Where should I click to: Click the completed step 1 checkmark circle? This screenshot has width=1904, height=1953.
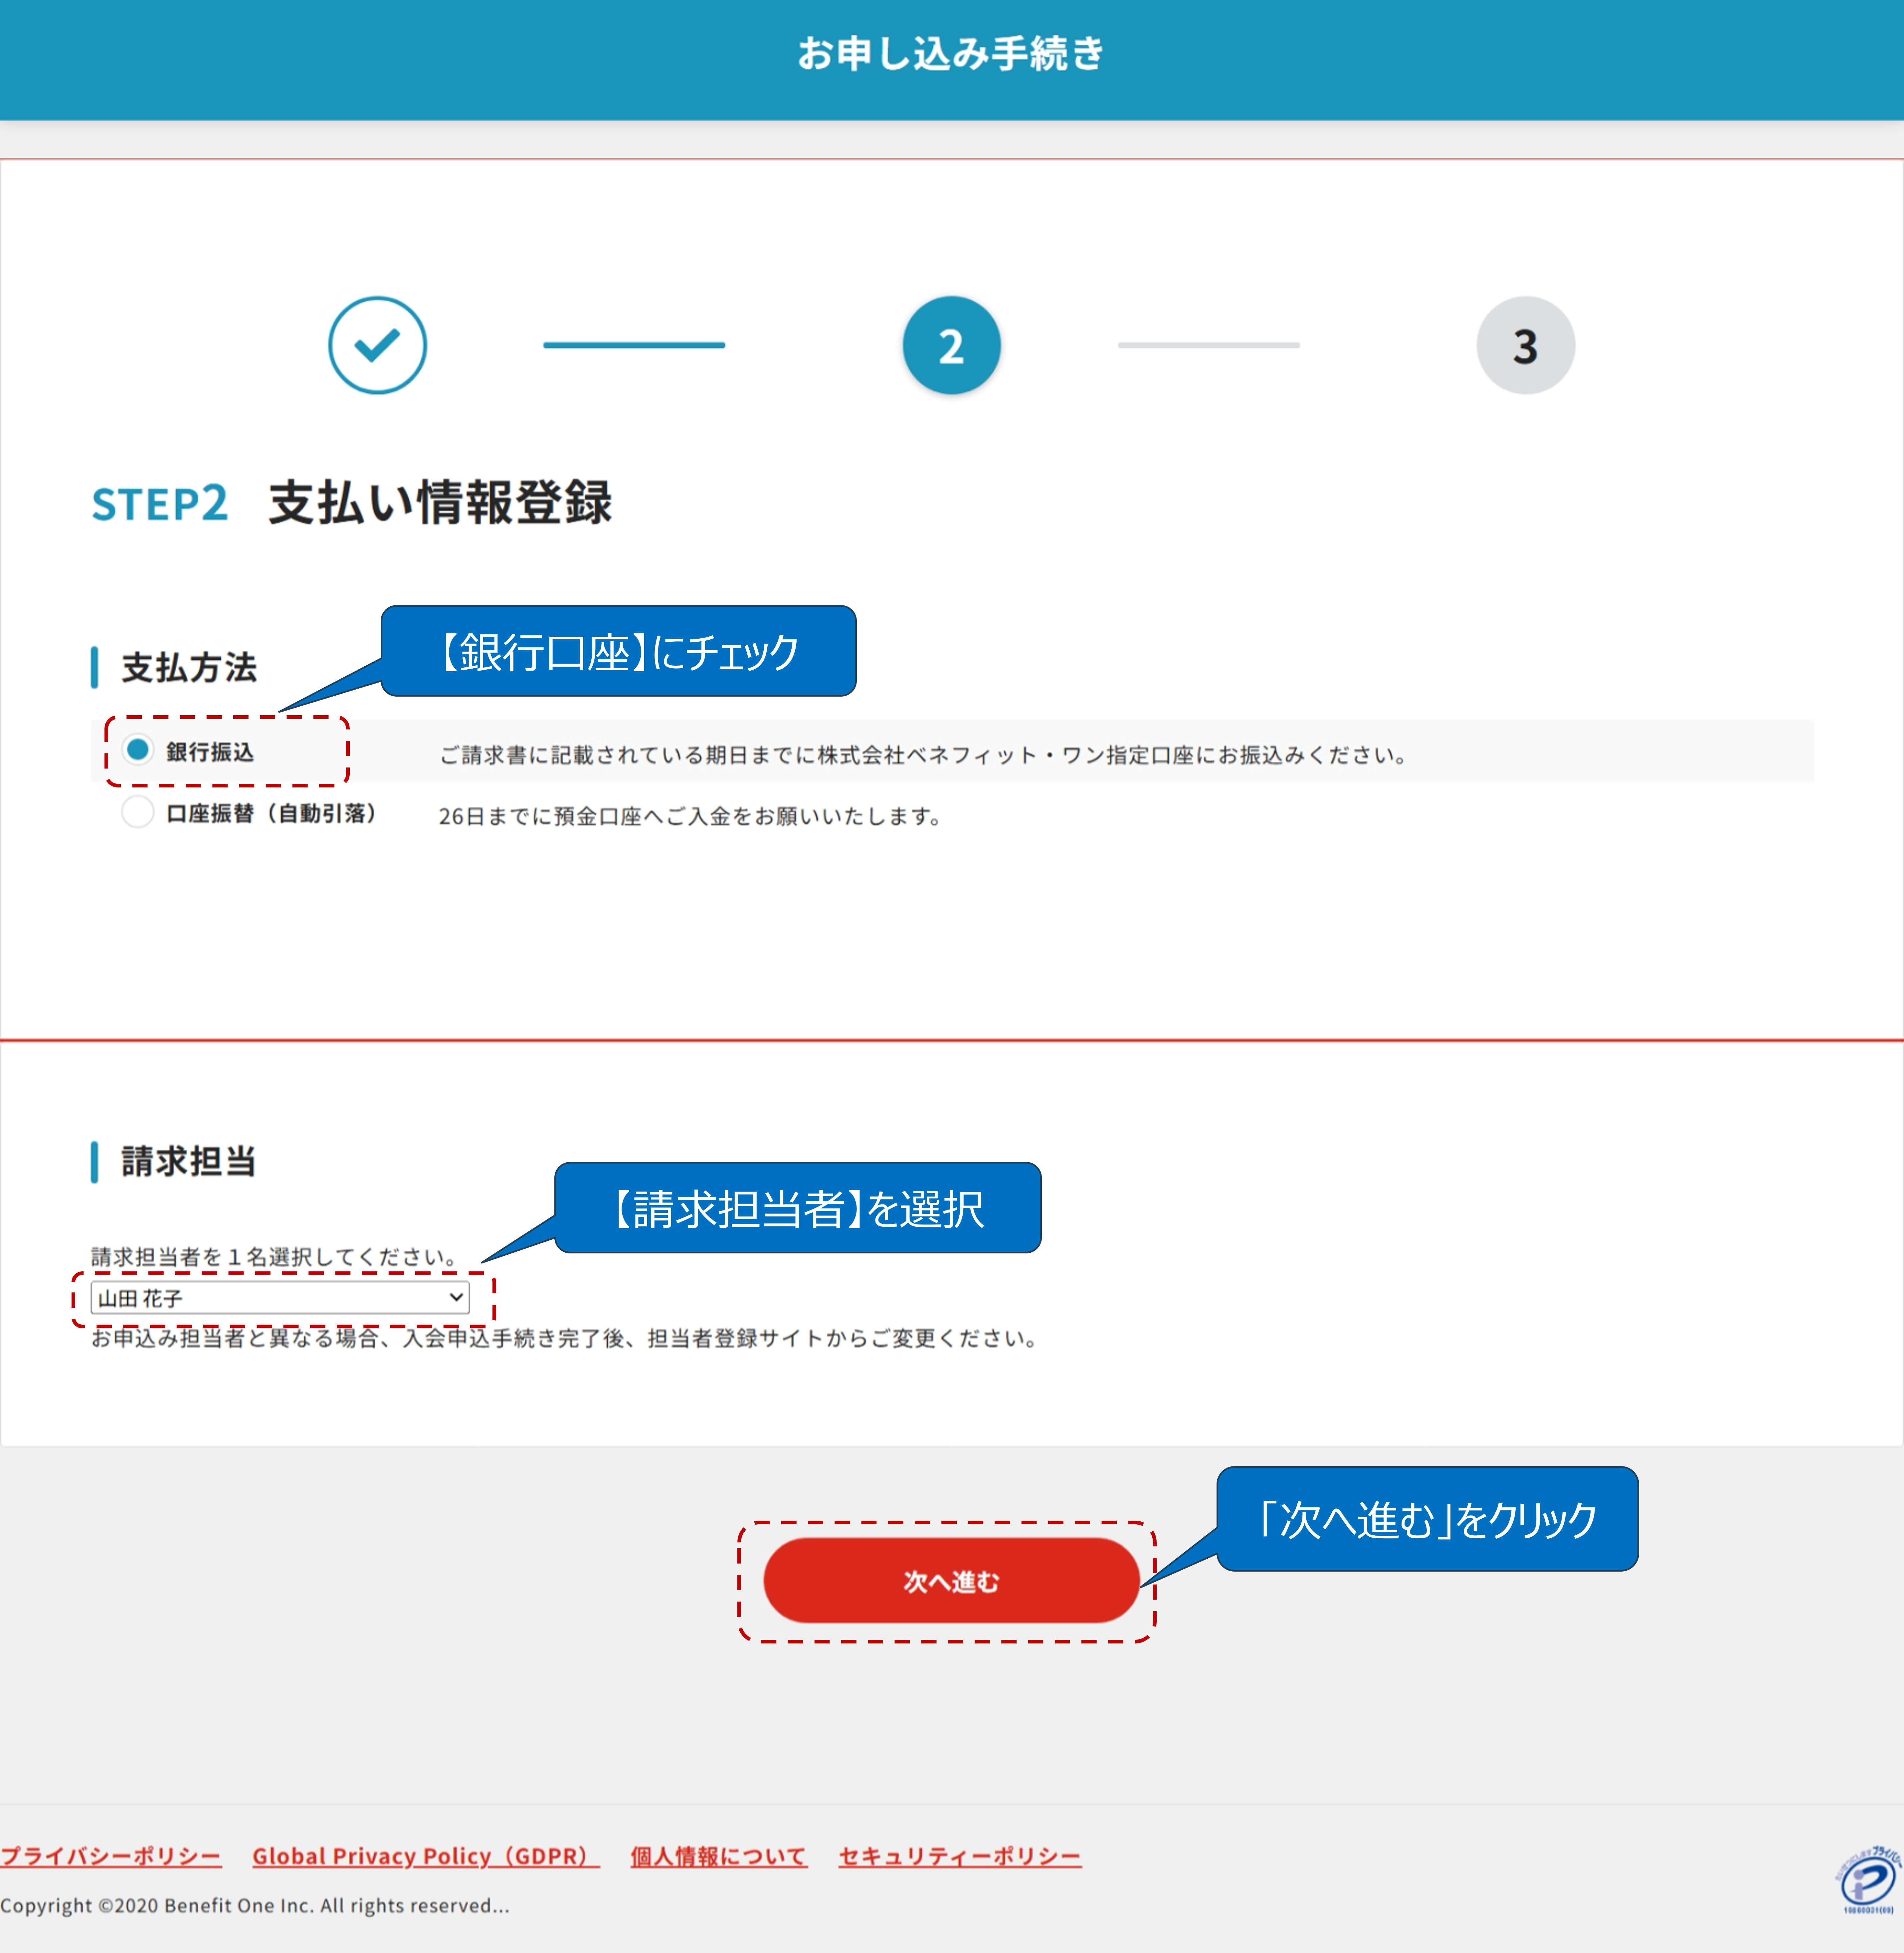point(377,345)
